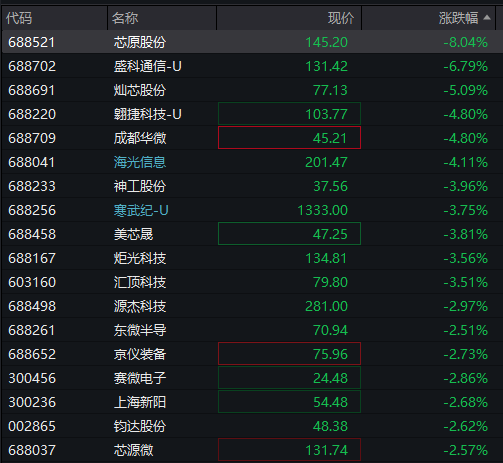
Task: Click the -6.79% change value
Action: click(x=465, y=66)
